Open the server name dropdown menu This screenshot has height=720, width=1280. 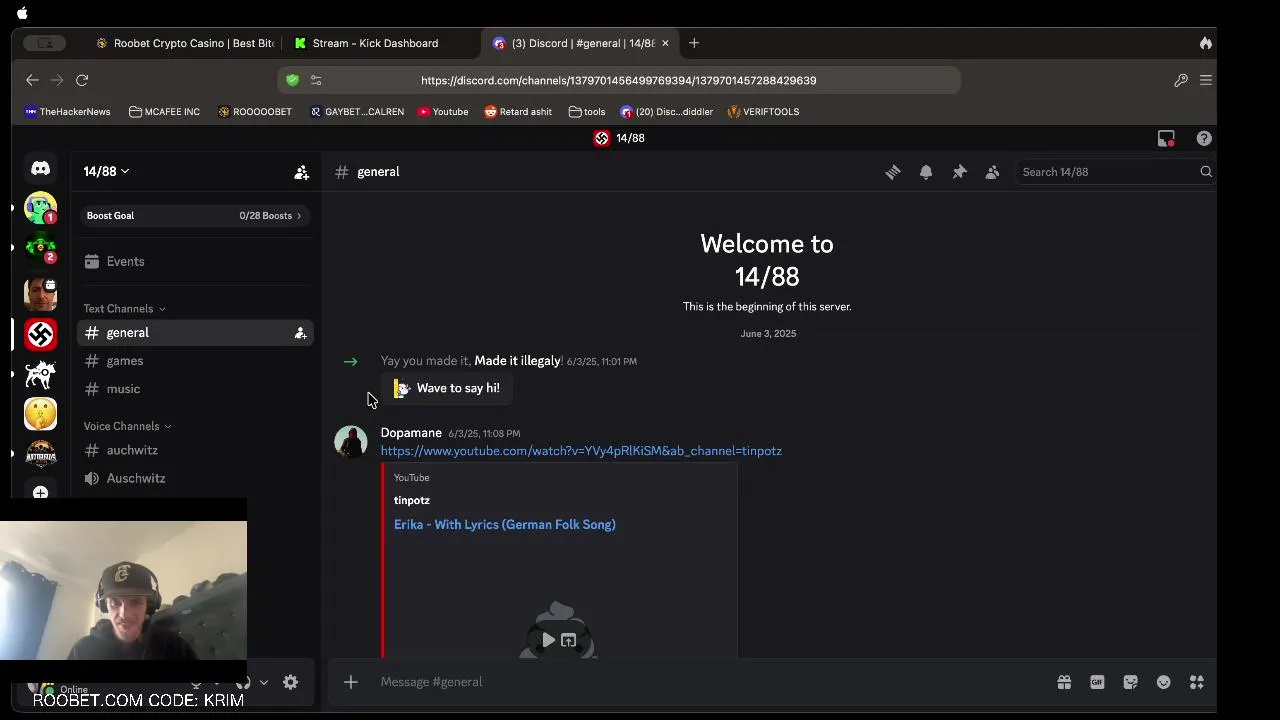coord(106,171)
